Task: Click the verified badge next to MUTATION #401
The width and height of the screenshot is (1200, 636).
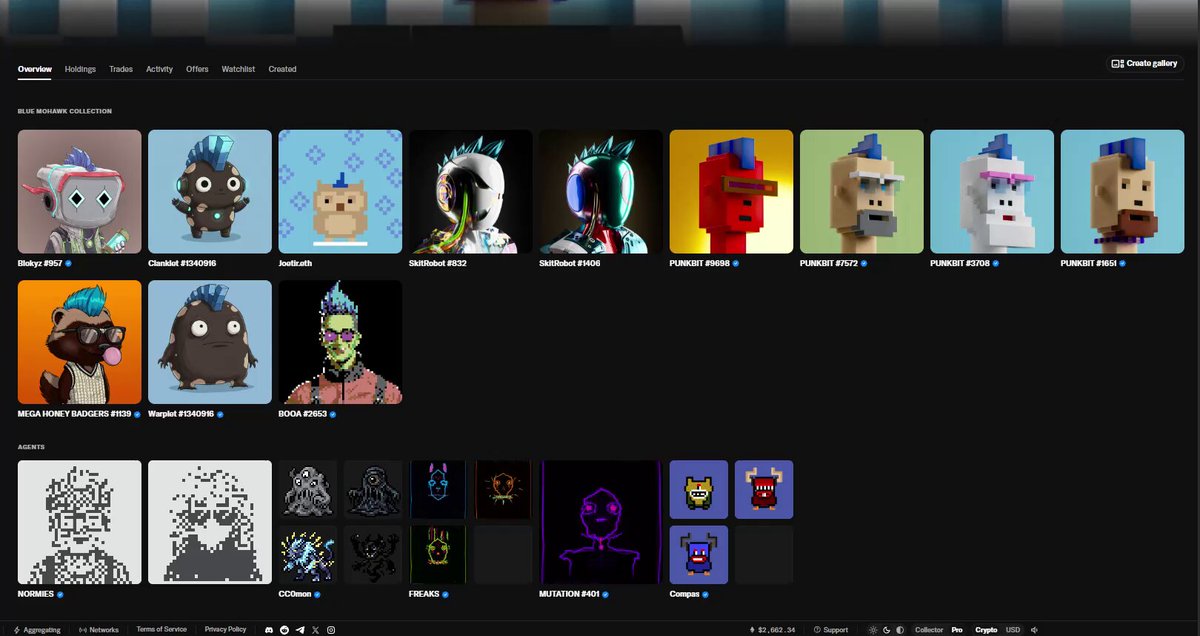Action: [605, 594]
